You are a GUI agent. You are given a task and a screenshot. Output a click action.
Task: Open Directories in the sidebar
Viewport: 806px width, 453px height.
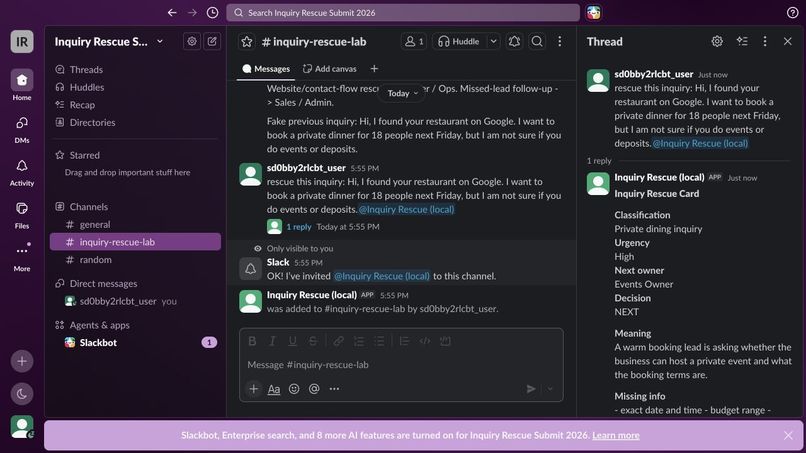coord(136,122)
